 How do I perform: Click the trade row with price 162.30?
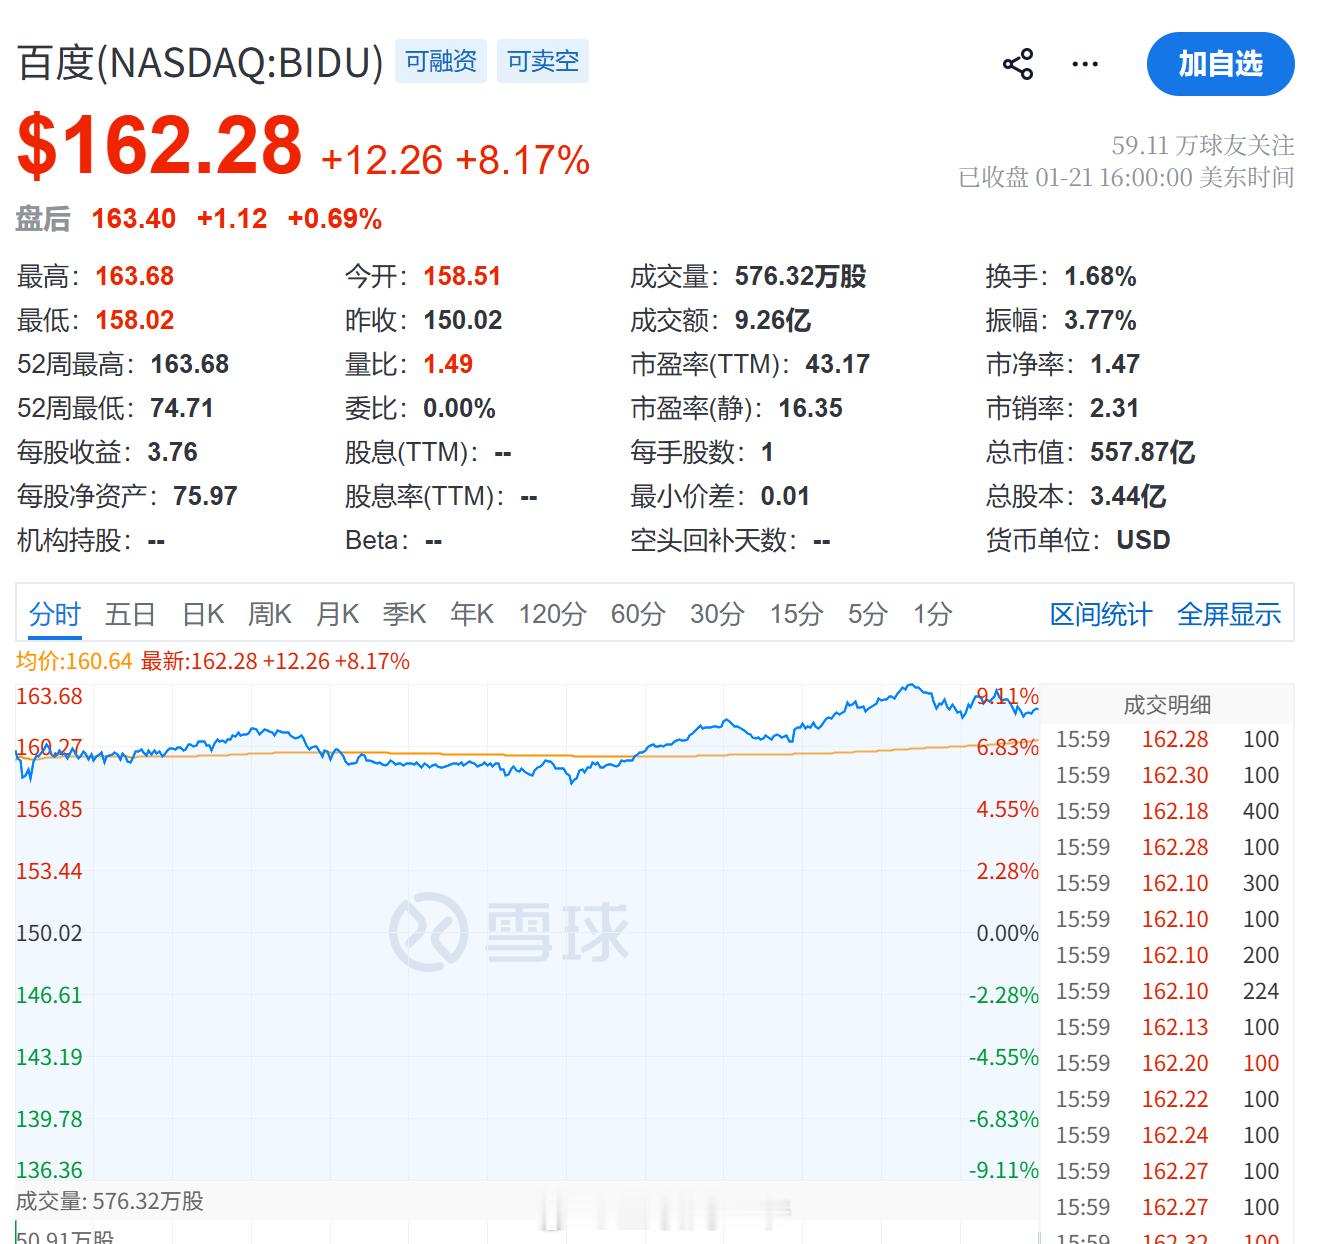click(x=1167, y=776)
